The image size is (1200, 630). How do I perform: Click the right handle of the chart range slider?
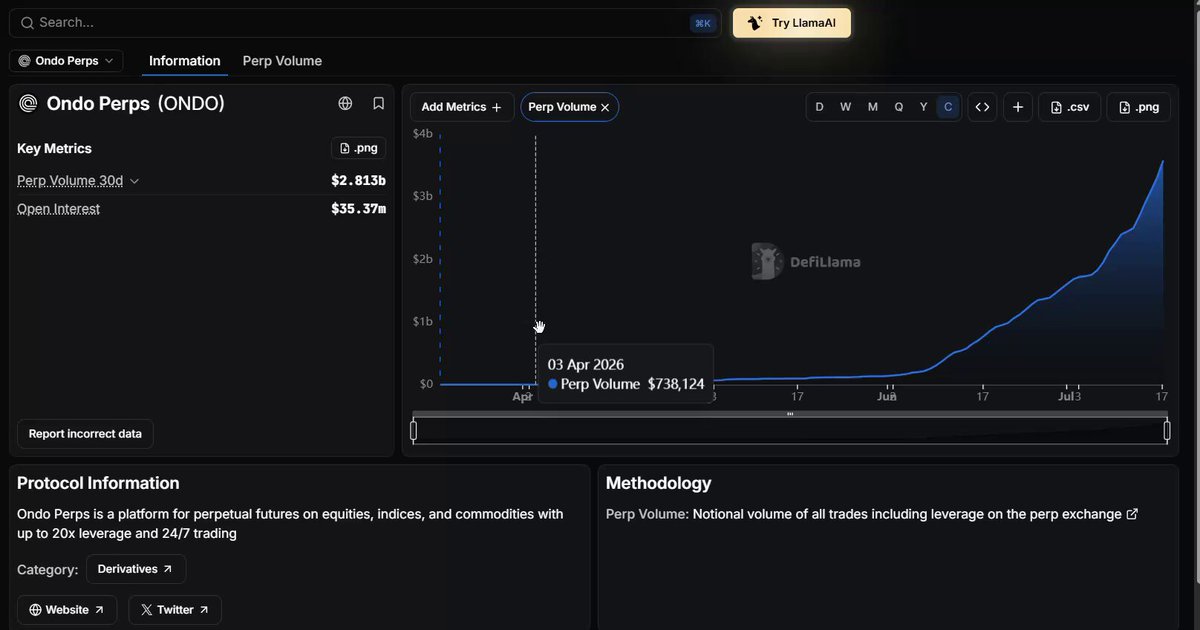pyautogui.click(x=1167, y=431)
